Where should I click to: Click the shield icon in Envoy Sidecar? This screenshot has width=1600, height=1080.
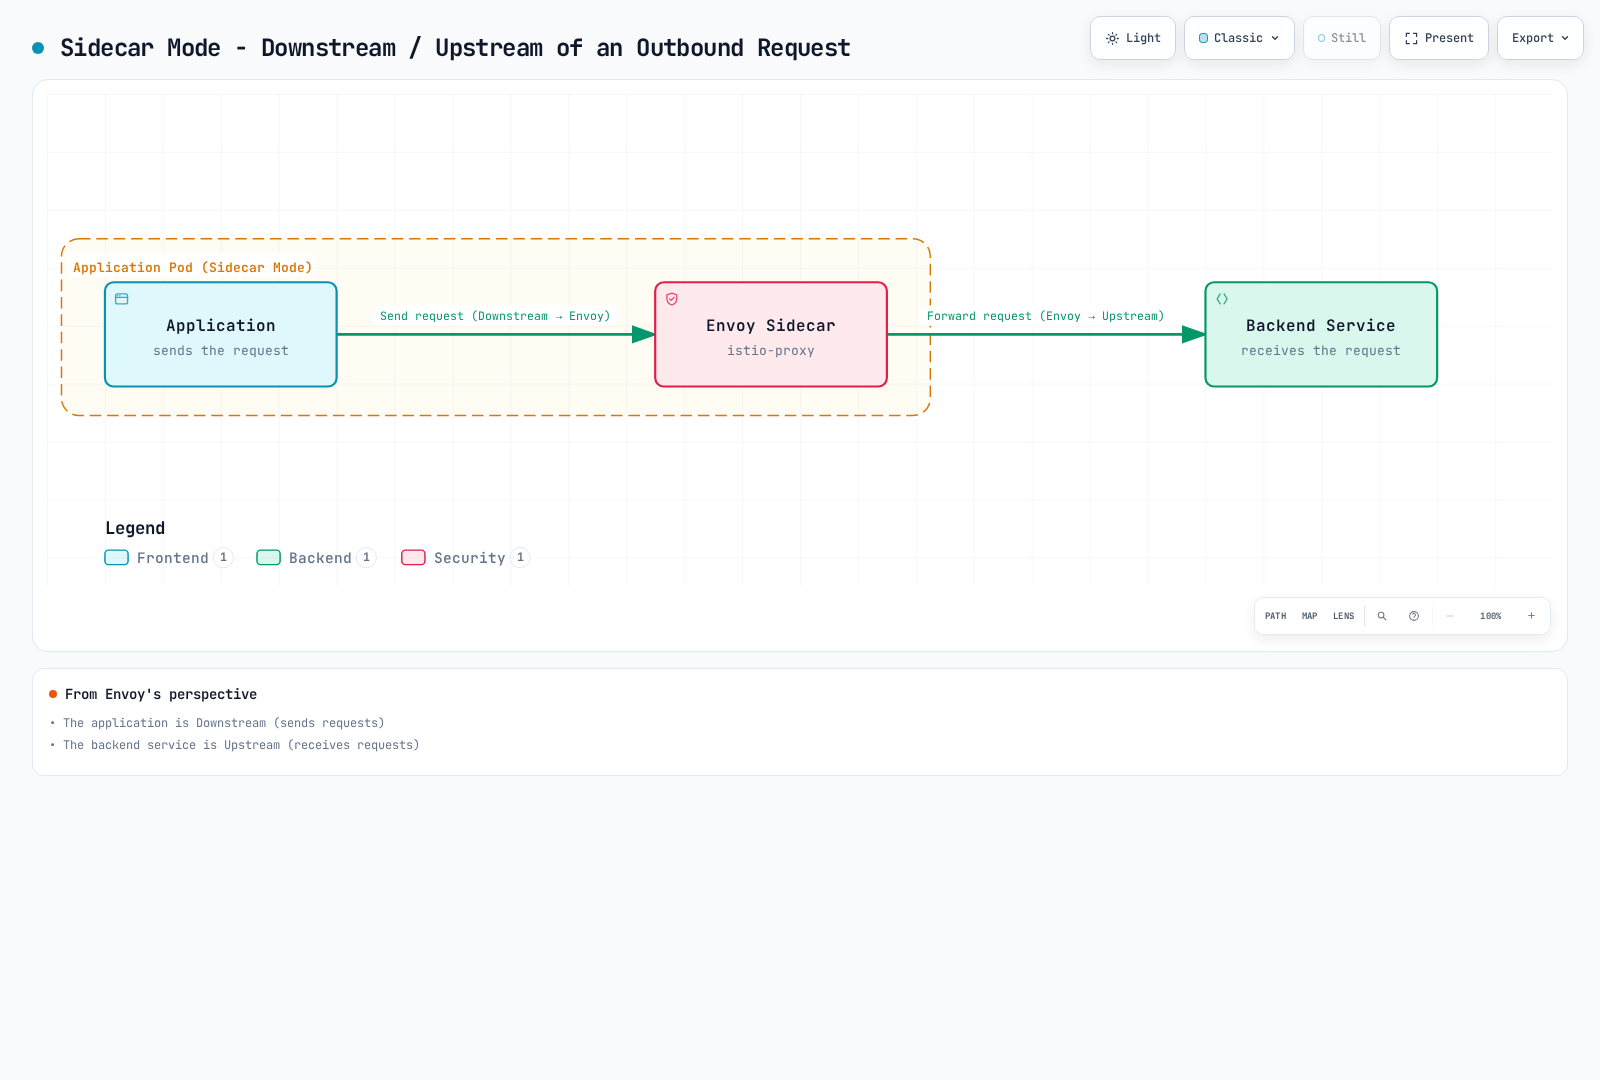pos(672,299)
